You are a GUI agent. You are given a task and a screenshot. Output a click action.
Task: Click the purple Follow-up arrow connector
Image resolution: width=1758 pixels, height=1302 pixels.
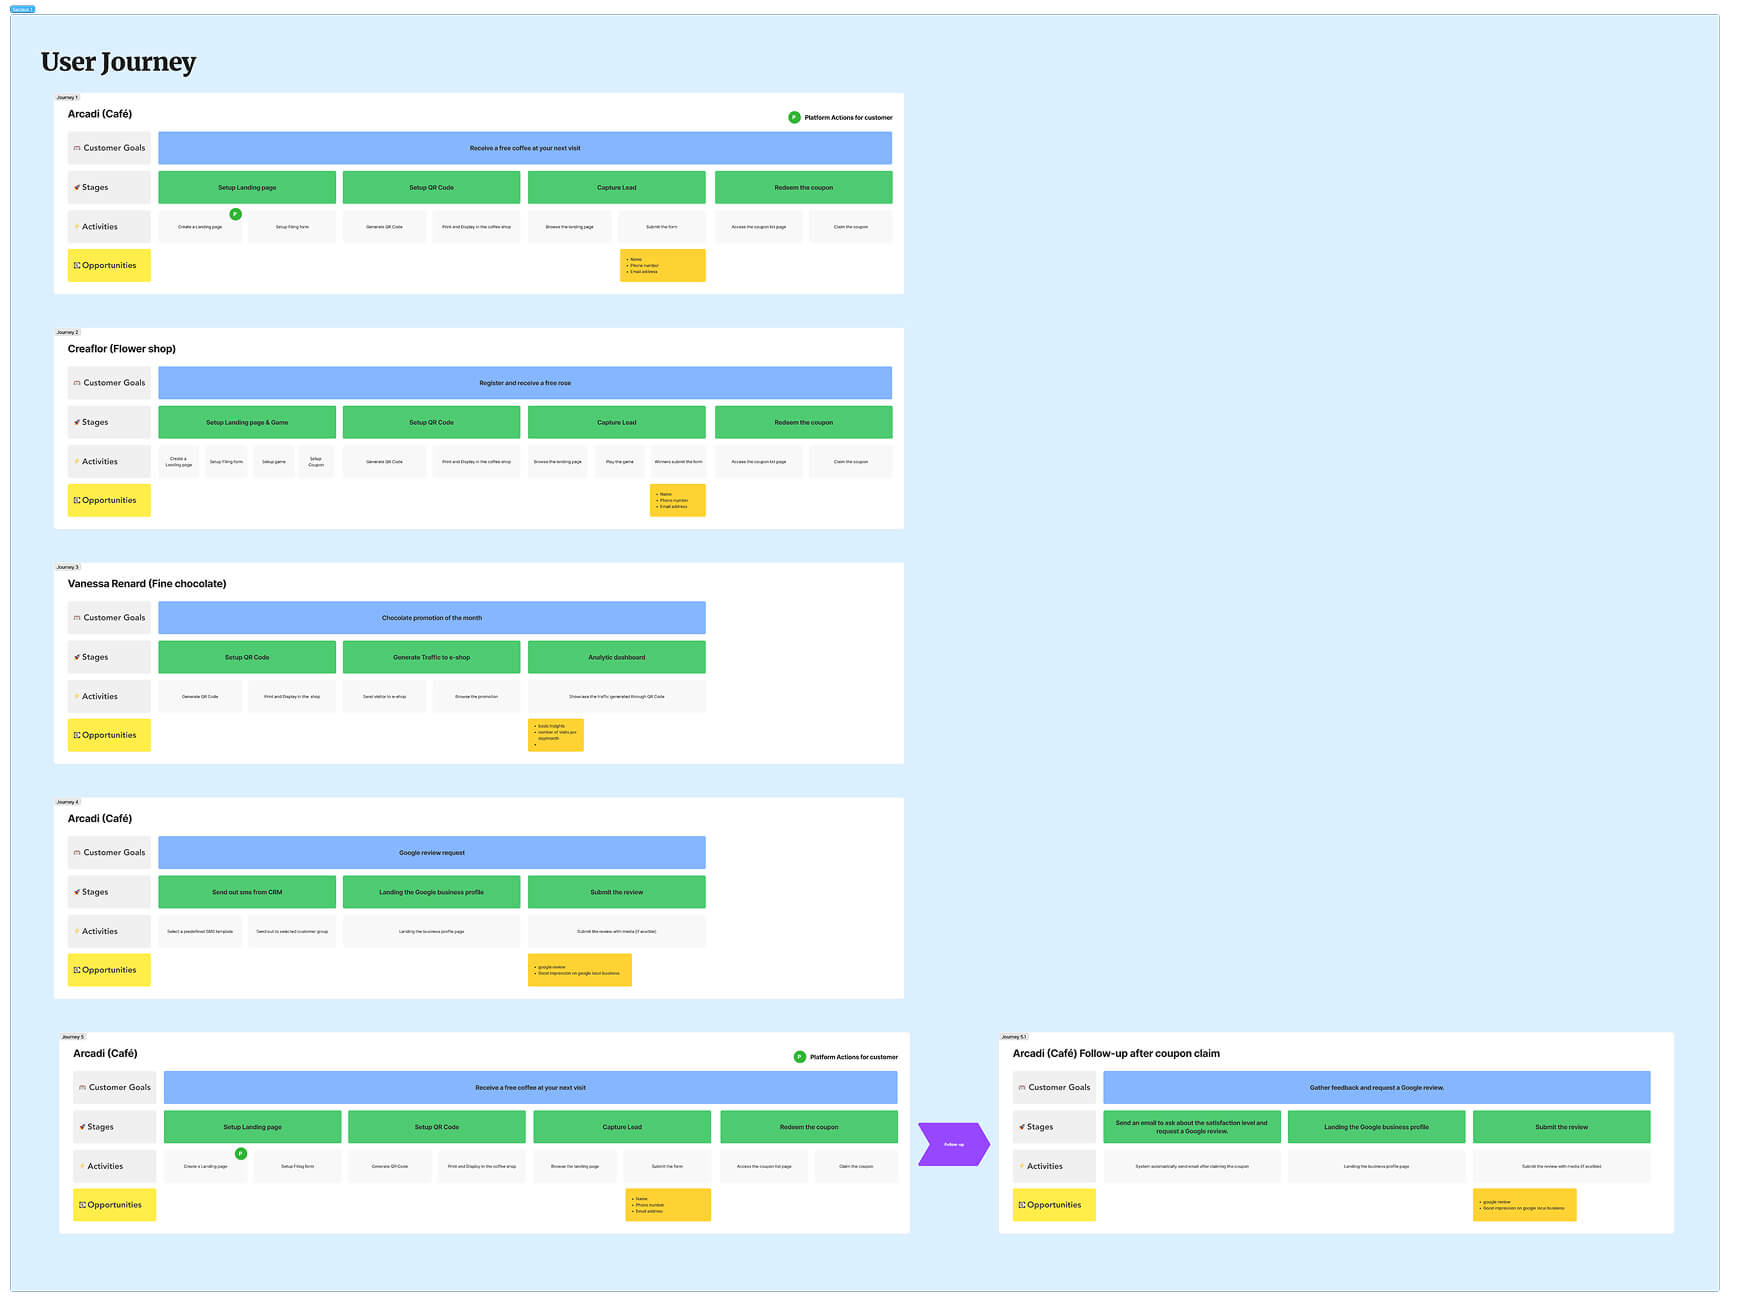point(954,1143)
